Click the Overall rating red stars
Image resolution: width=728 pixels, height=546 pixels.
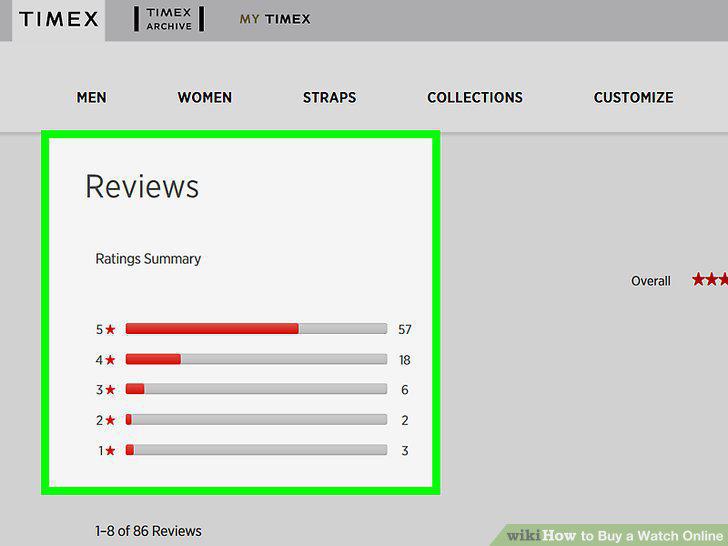click(710, 280)
